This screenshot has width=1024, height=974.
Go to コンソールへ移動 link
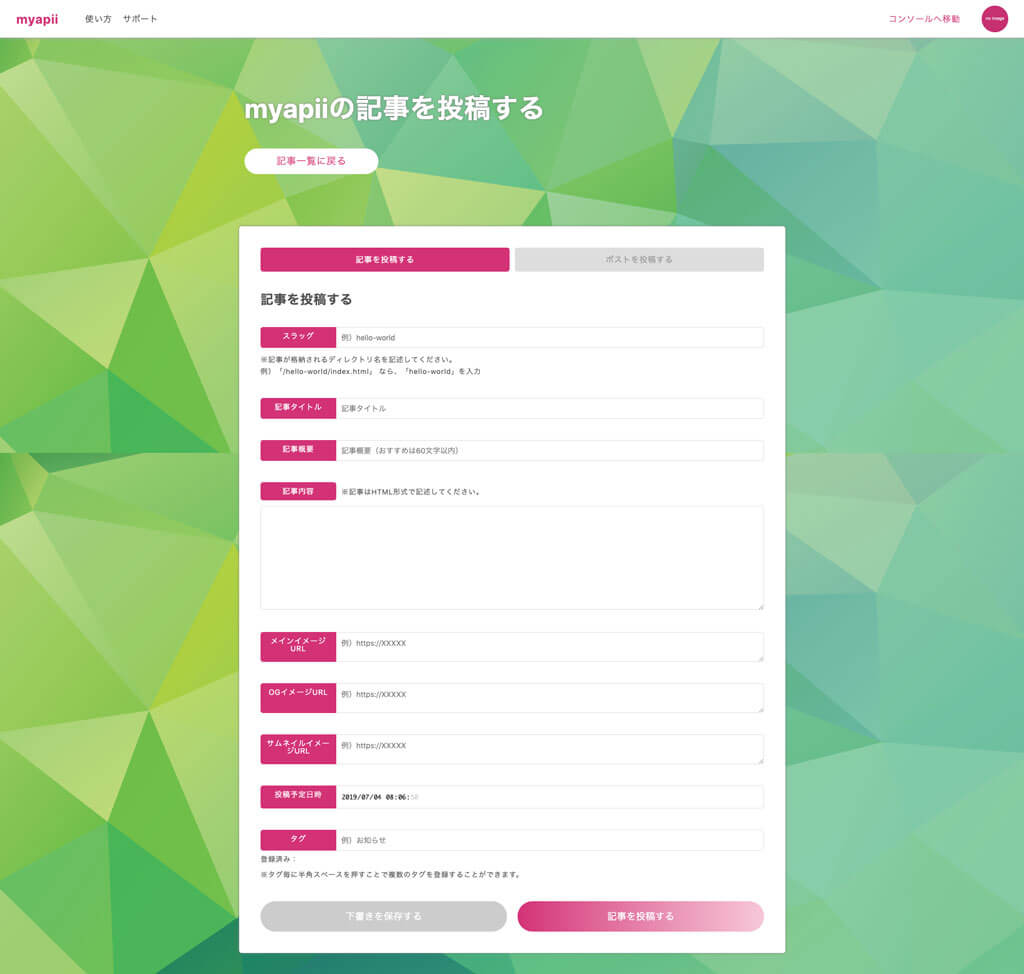tap(923, 19)
